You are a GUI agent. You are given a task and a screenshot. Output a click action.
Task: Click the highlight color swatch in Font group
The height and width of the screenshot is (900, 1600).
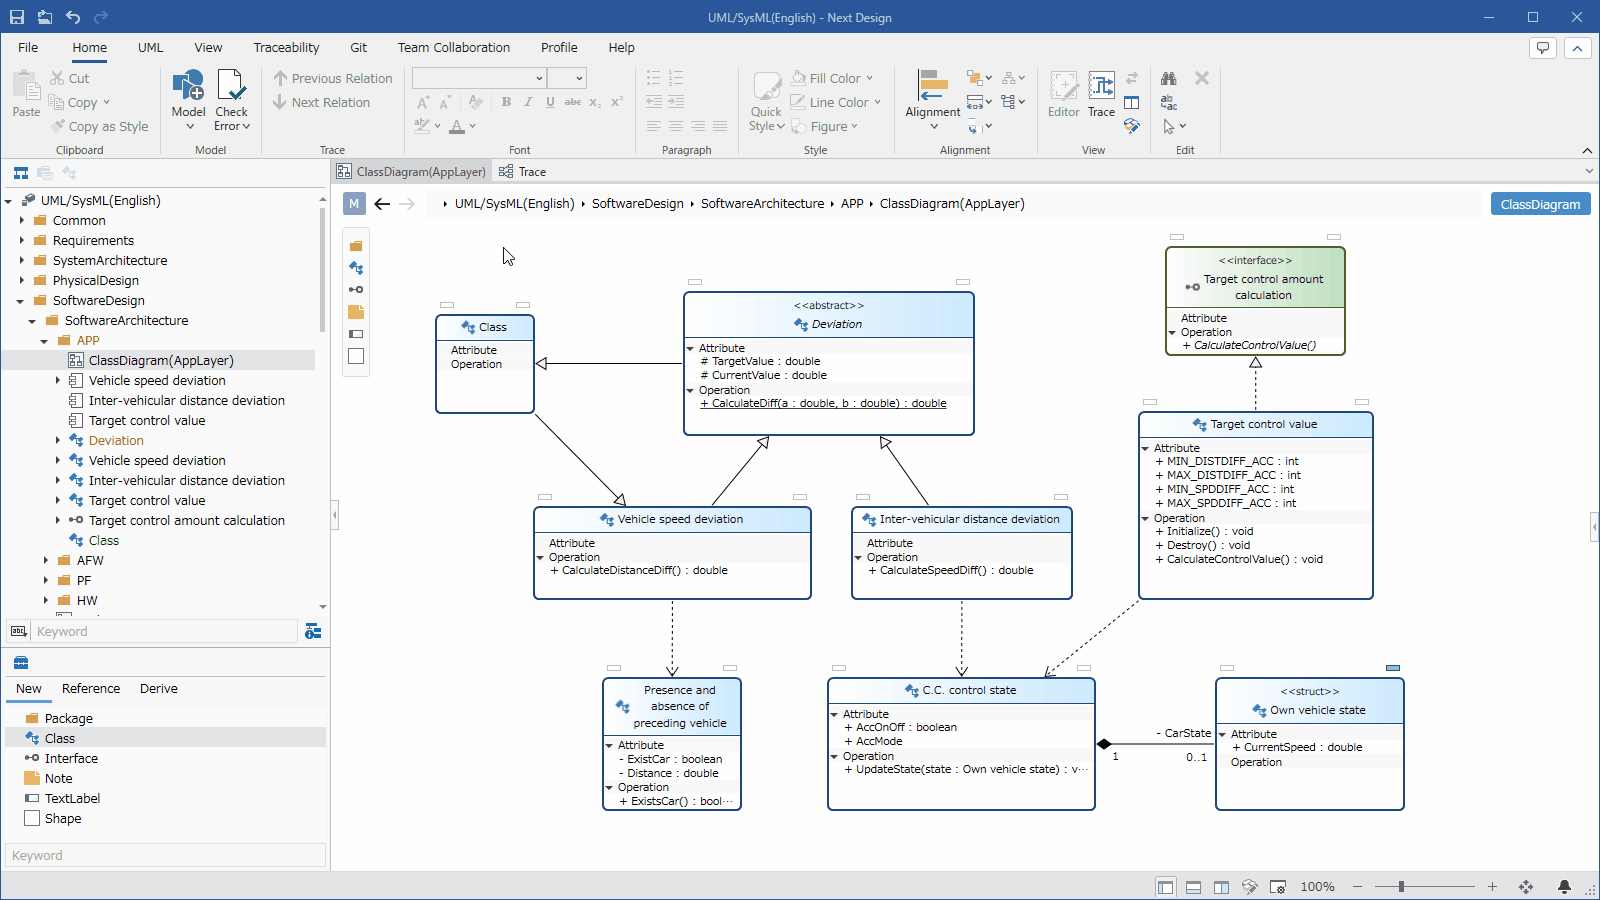tap(422, 126)
